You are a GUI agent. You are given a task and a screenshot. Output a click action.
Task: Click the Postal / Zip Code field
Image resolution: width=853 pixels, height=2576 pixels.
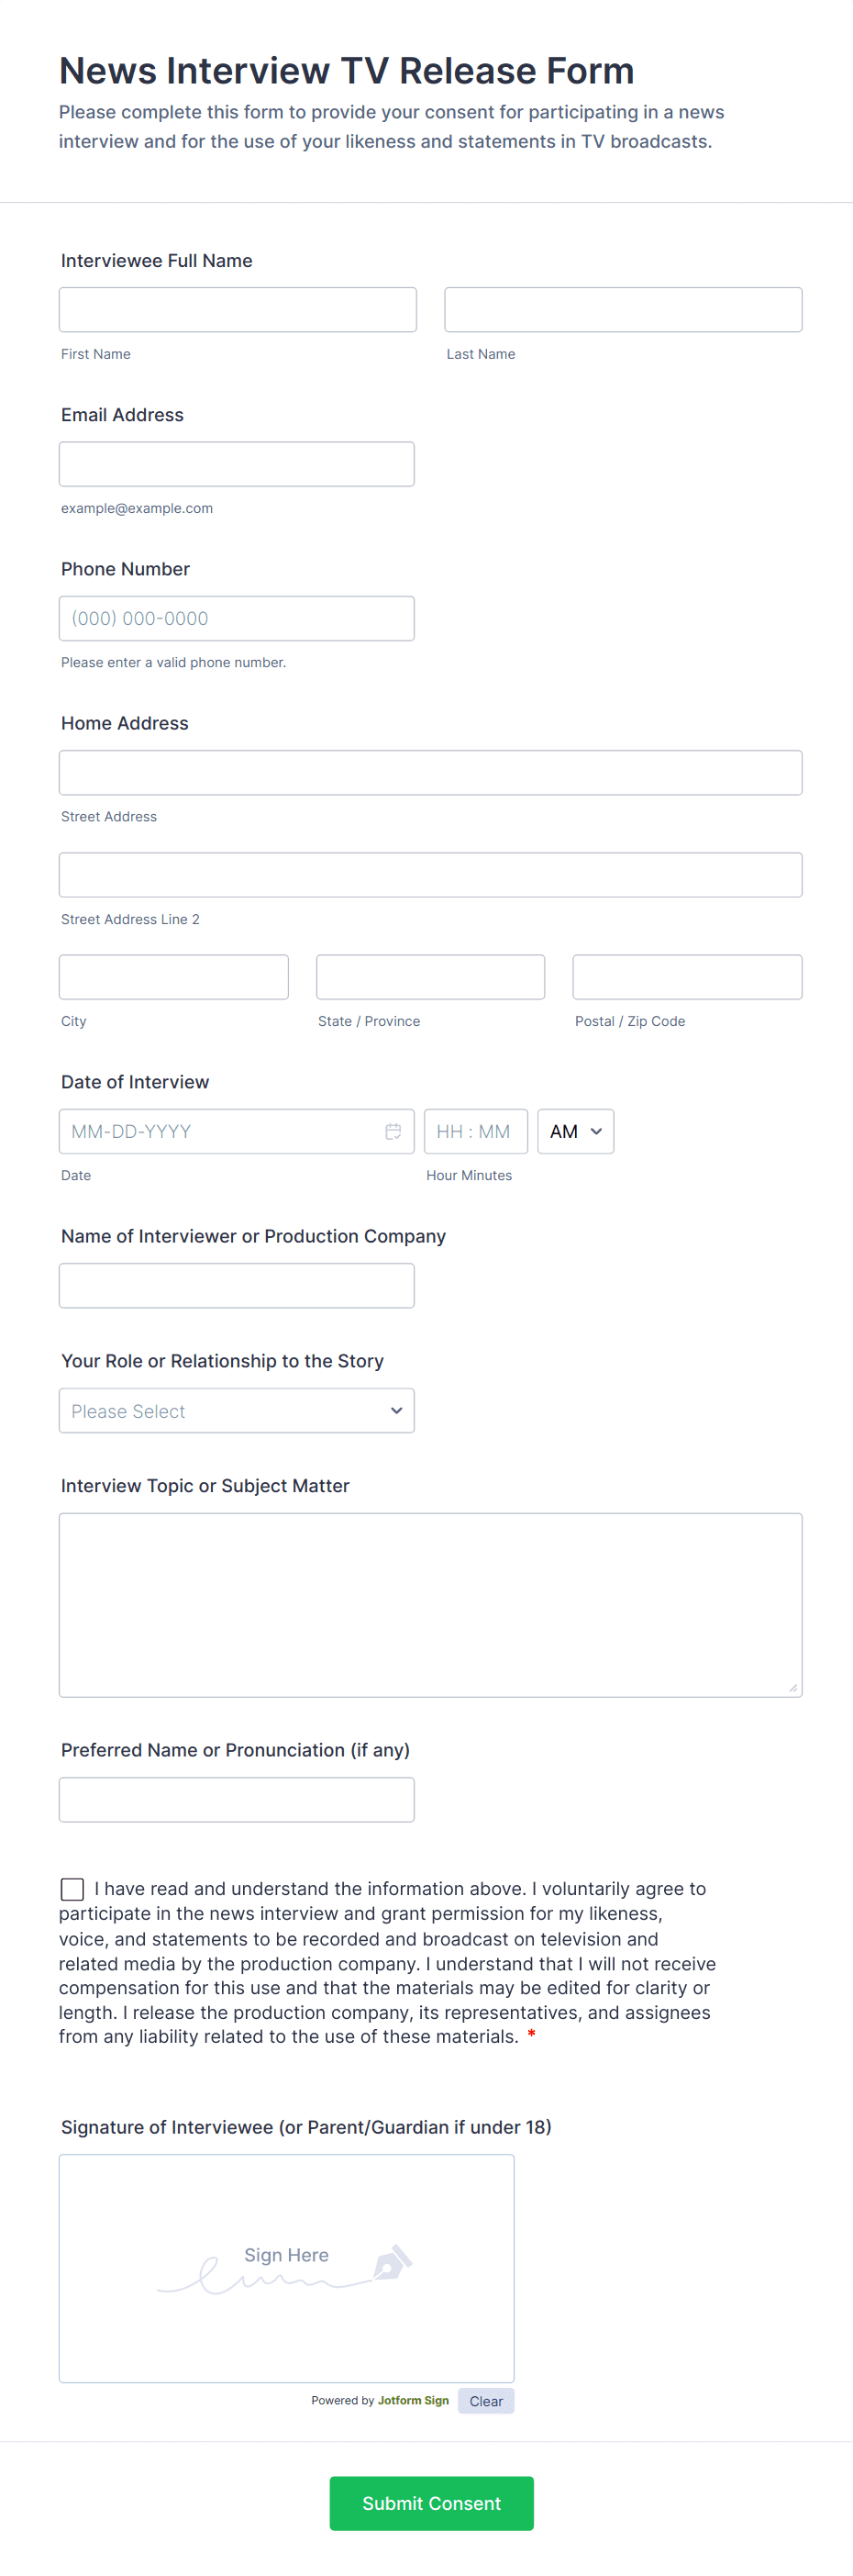pyautogui.click(x=686, y=976)
